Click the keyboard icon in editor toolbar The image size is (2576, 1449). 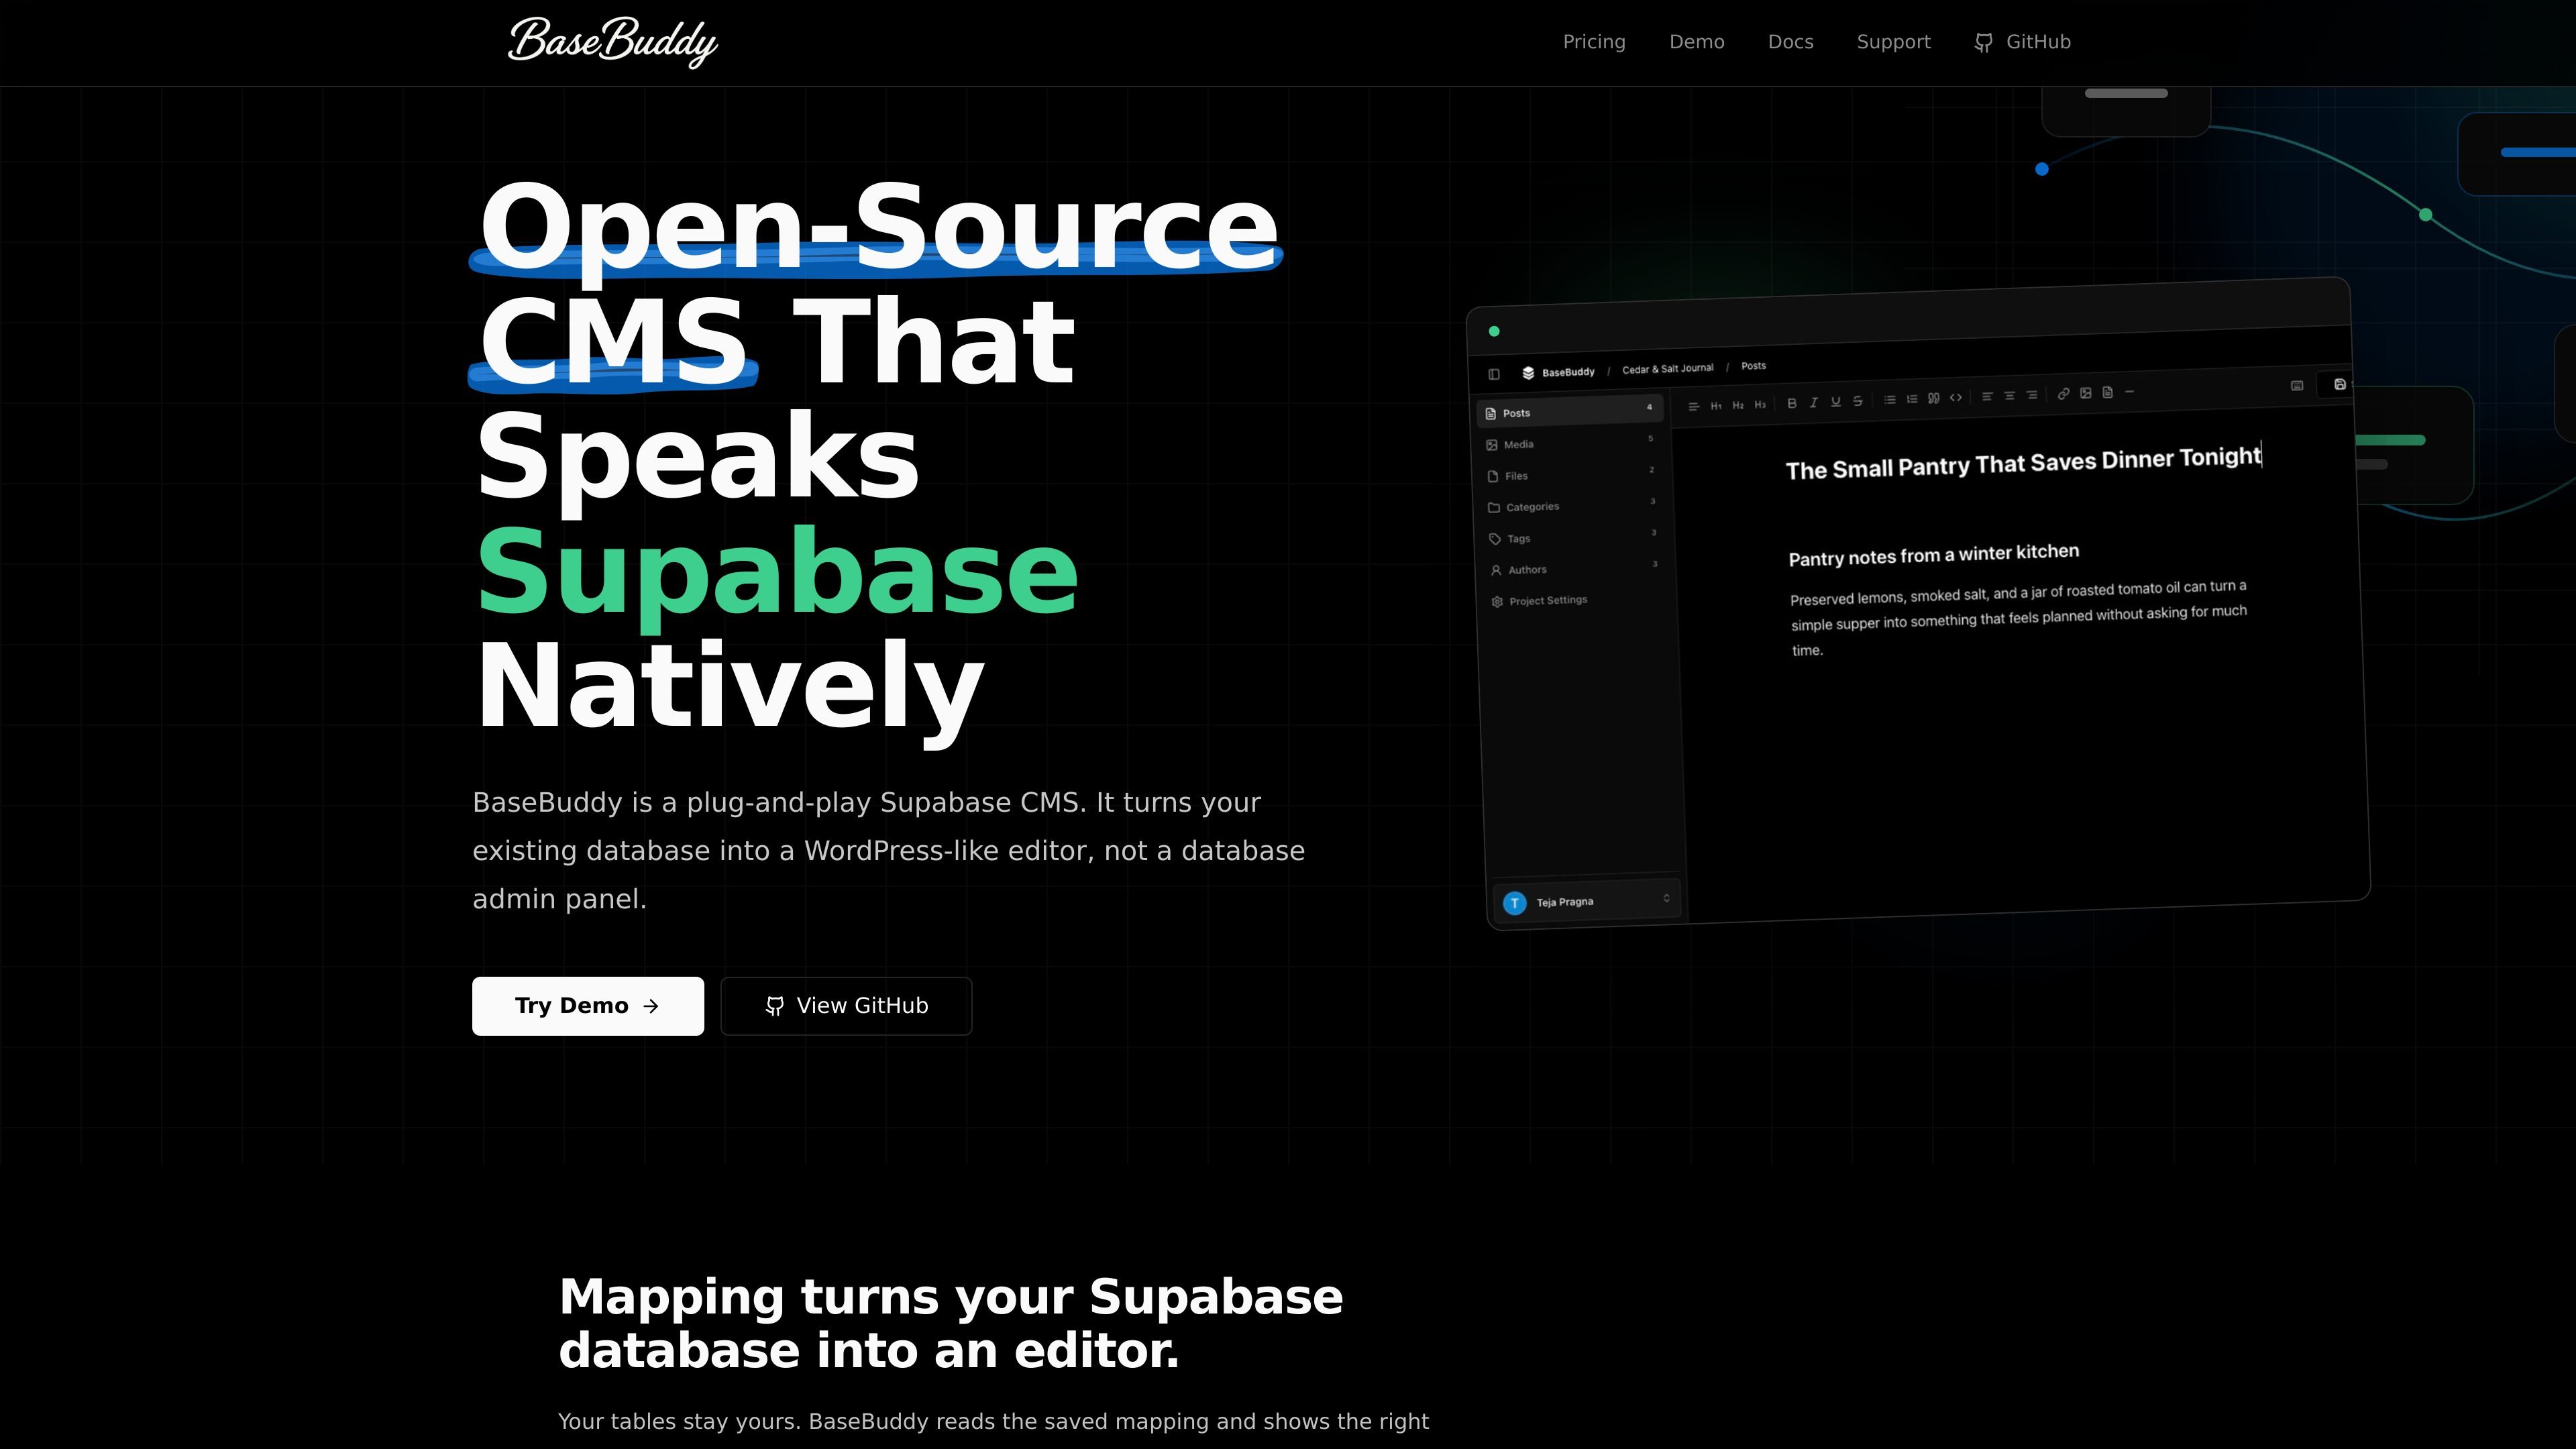click(x=2297, y=385)
